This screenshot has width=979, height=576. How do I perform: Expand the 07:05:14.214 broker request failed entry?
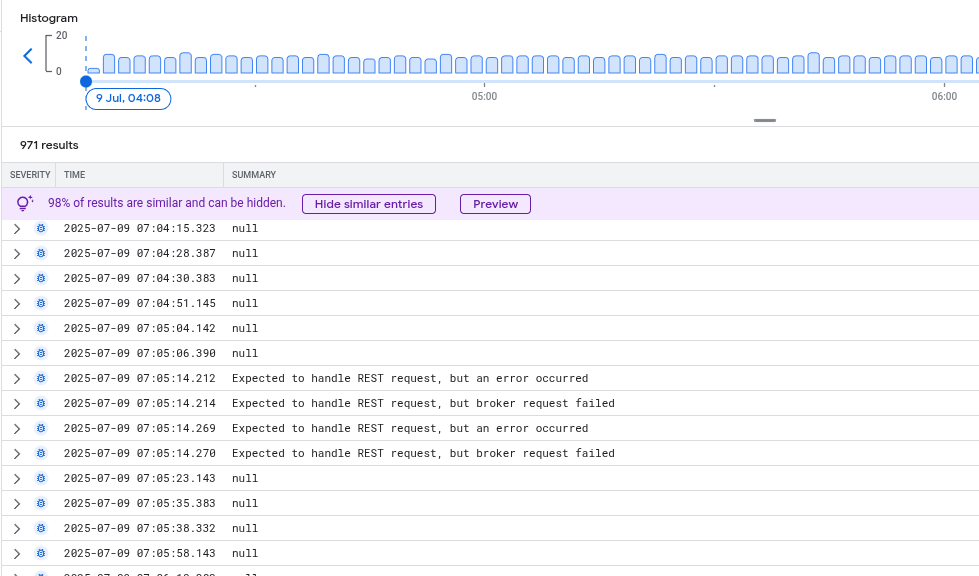click(x=17, y=403)
